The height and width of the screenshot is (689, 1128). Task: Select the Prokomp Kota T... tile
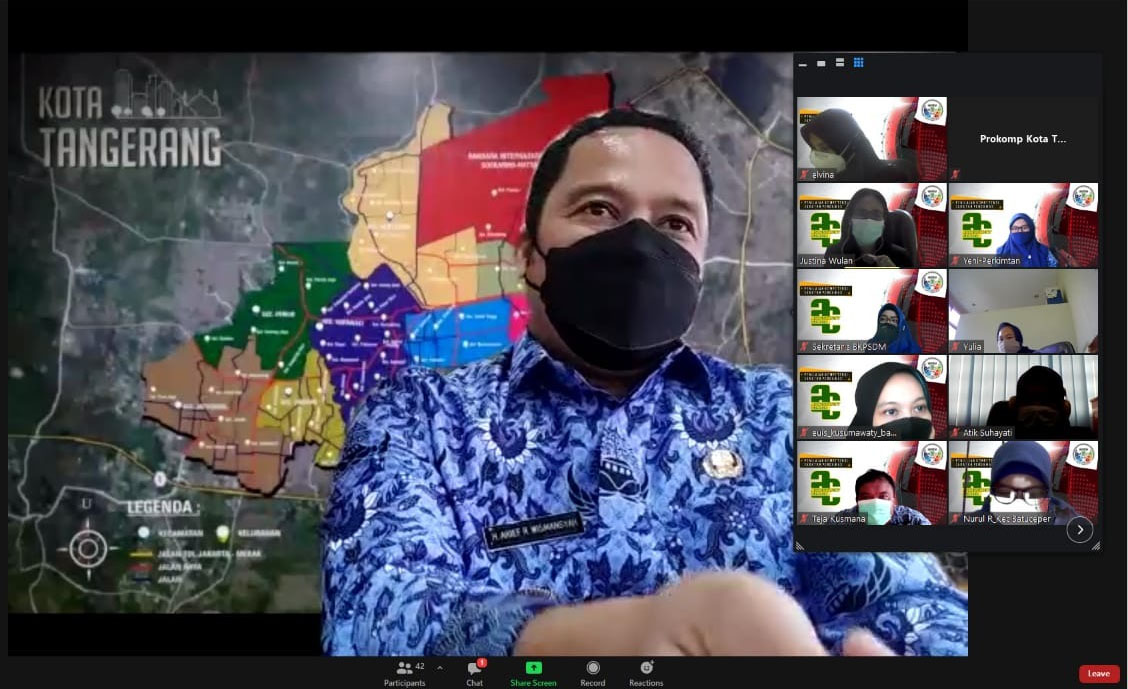coord(1023,139)
